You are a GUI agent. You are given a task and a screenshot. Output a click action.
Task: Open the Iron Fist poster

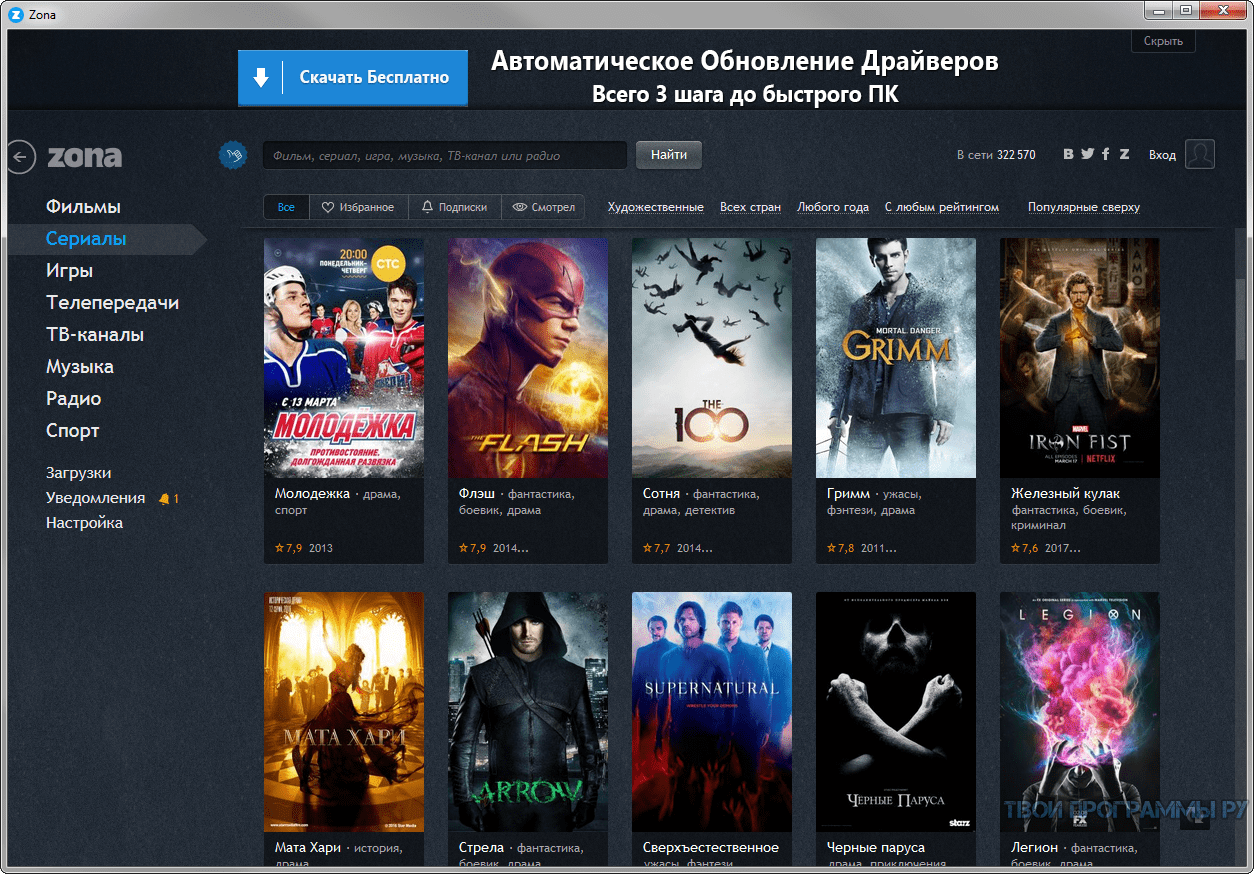[x=1080, y=358]
